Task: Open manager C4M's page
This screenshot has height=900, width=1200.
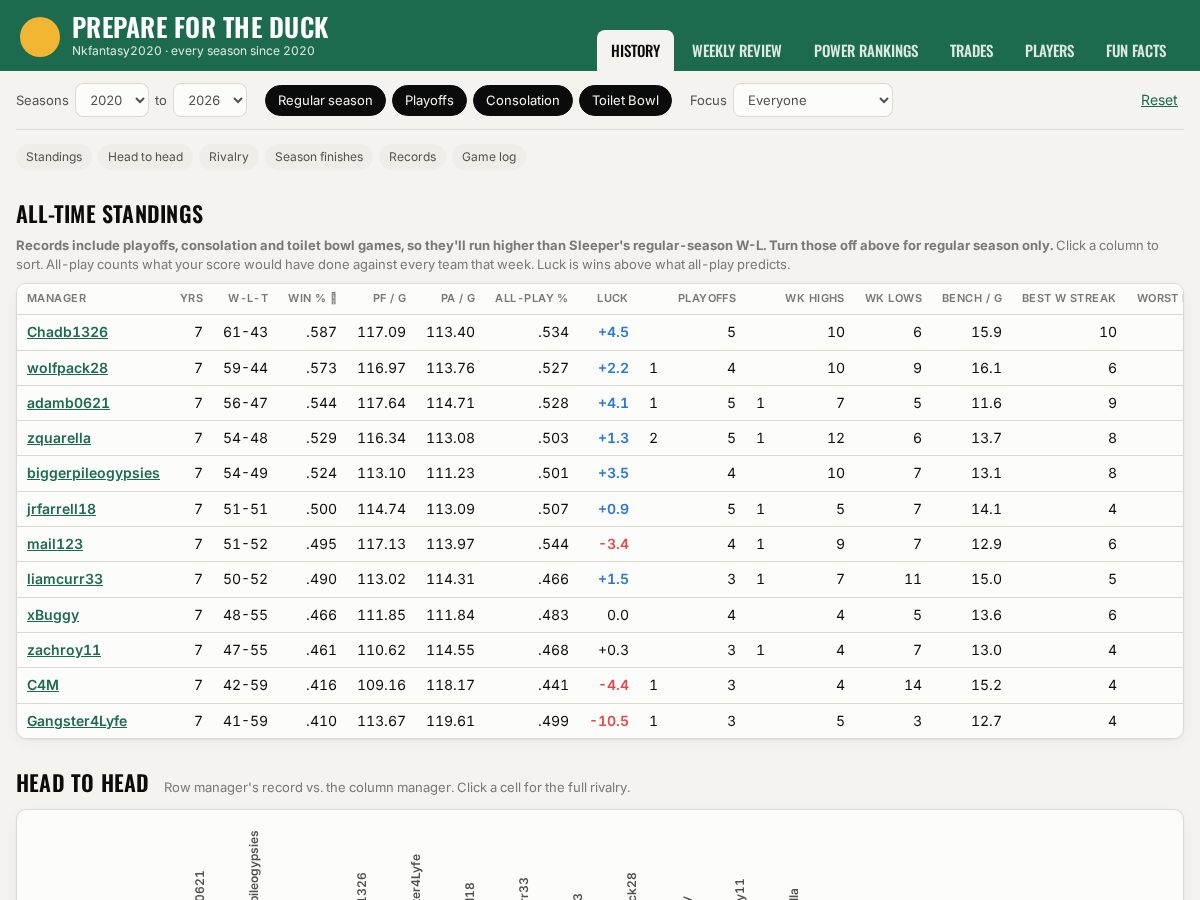Action: tap(43, 685)
